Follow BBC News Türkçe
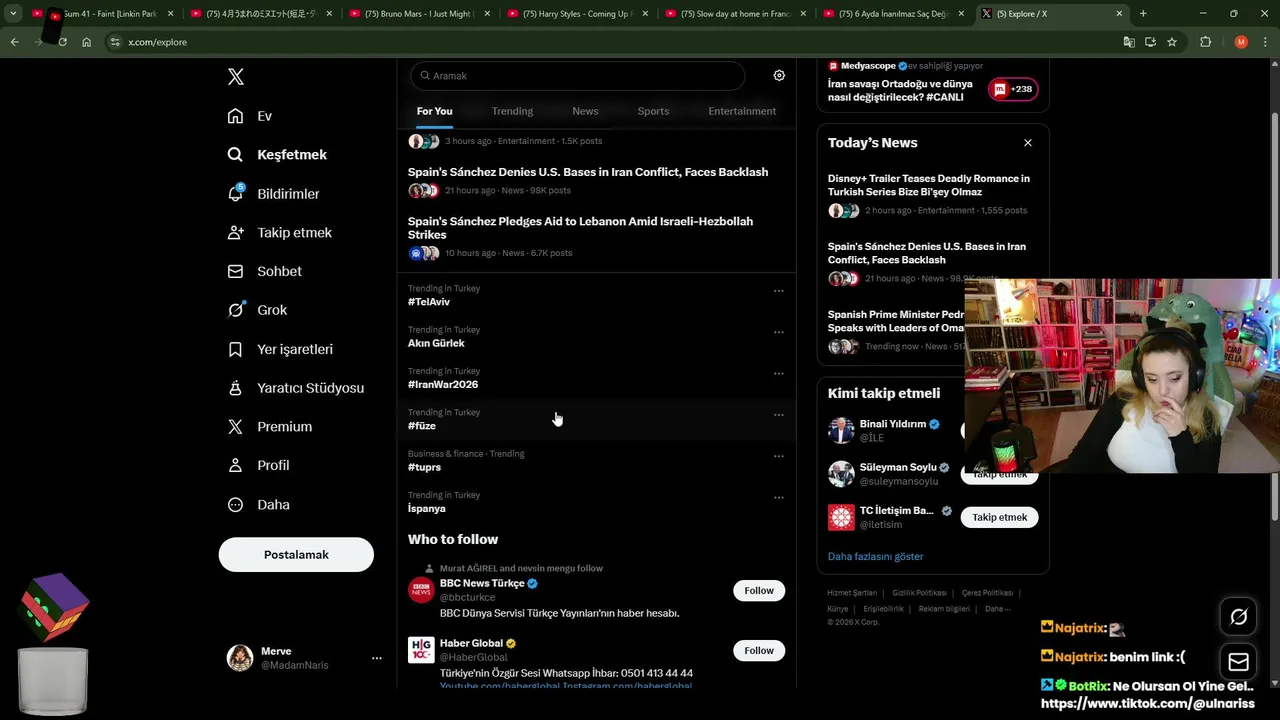This screenshot has width=1280, height=720. [759, 590]
